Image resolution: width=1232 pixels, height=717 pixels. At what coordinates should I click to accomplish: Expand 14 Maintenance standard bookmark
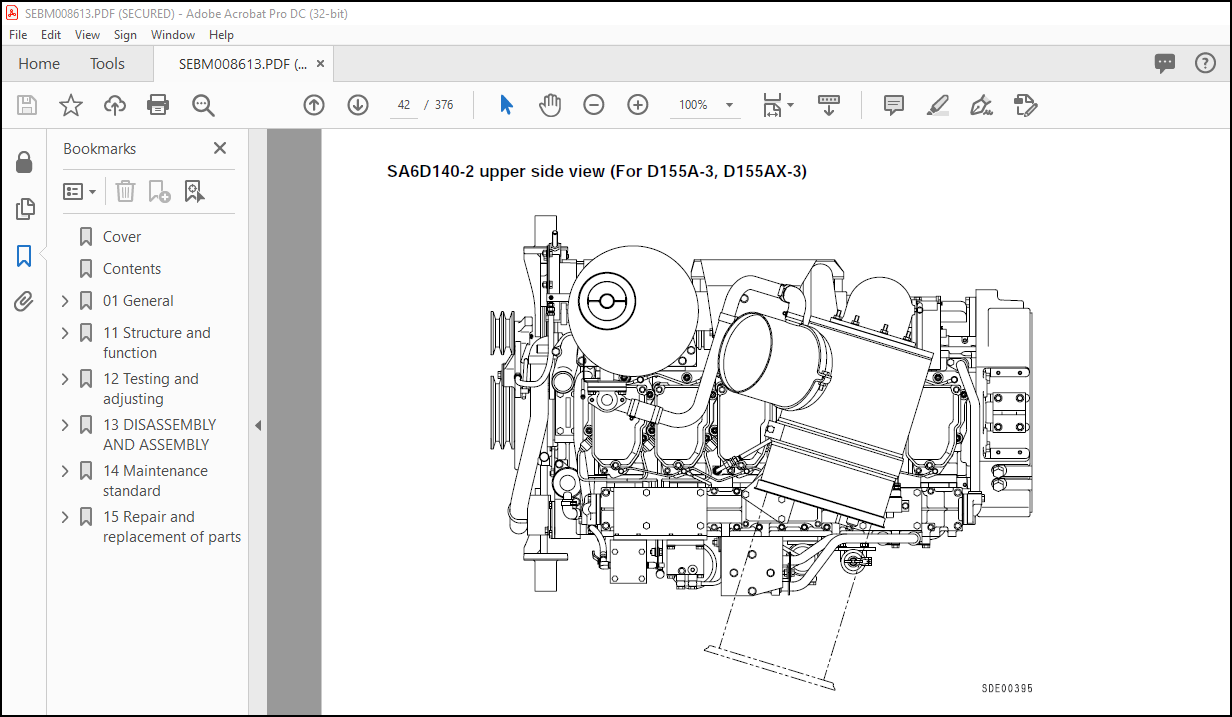point(65,471)
